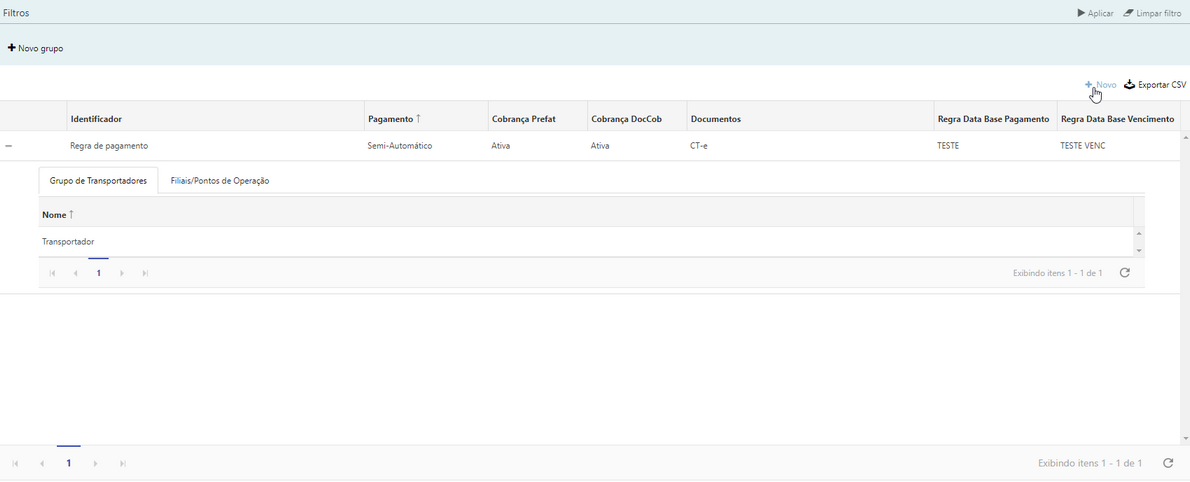1190x482 pixels.
Task: Go to next page in main grid pager
Action: pyautogui.click(x=95, y=464)
